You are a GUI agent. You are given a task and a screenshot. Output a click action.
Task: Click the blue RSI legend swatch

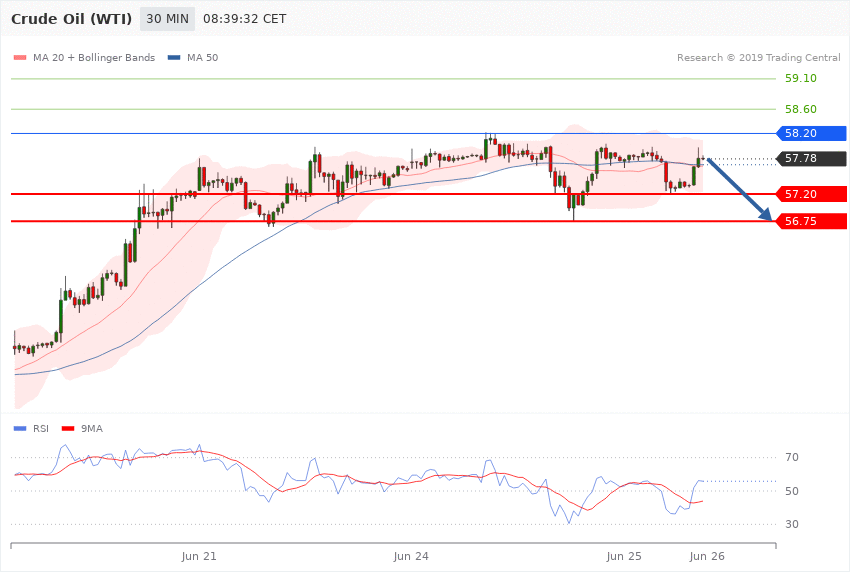point(20,429)
